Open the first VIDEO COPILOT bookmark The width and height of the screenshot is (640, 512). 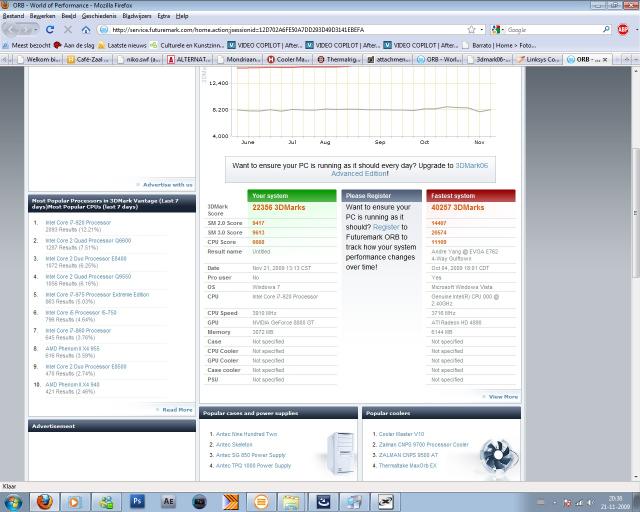tap(264, 45)
